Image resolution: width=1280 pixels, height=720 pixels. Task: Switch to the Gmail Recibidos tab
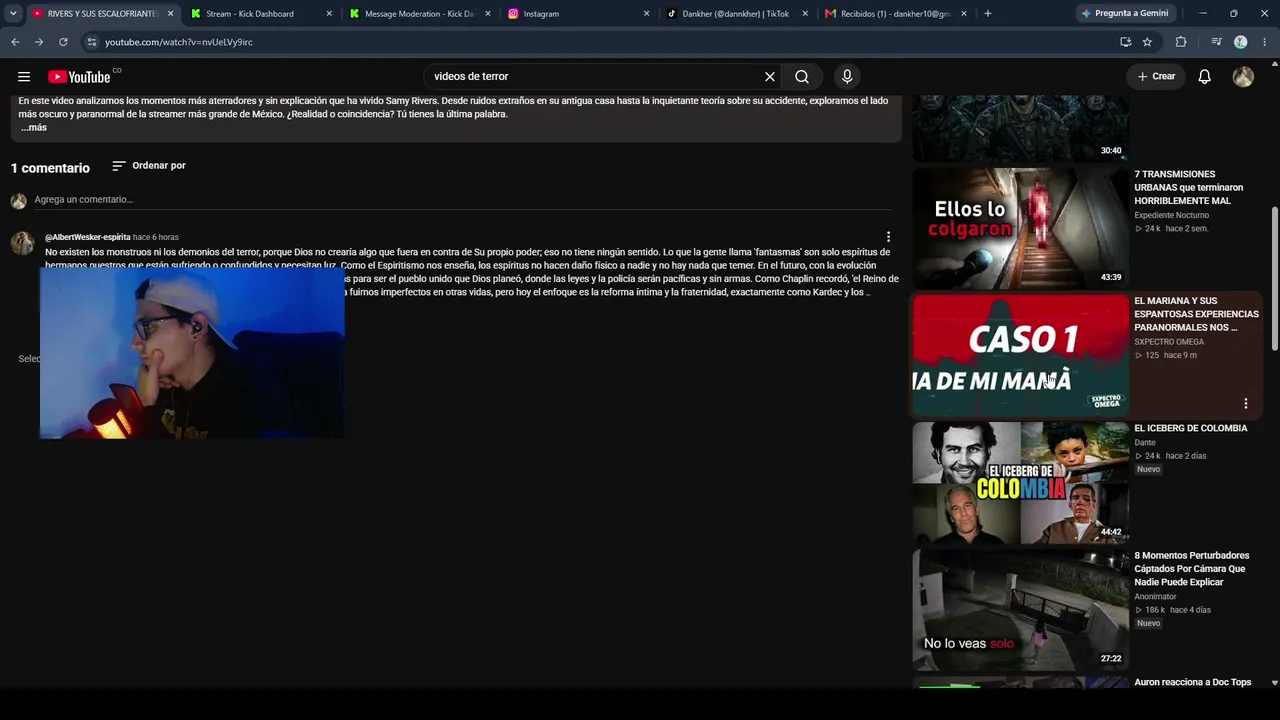(x=896, y=14)
